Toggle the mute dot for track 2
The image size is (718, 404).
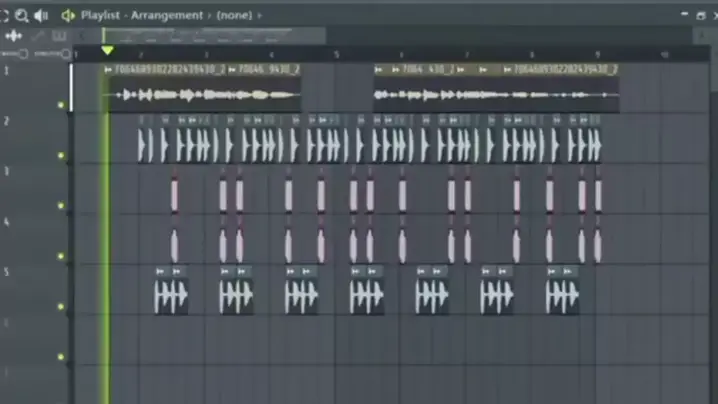[x=61, y=155]
